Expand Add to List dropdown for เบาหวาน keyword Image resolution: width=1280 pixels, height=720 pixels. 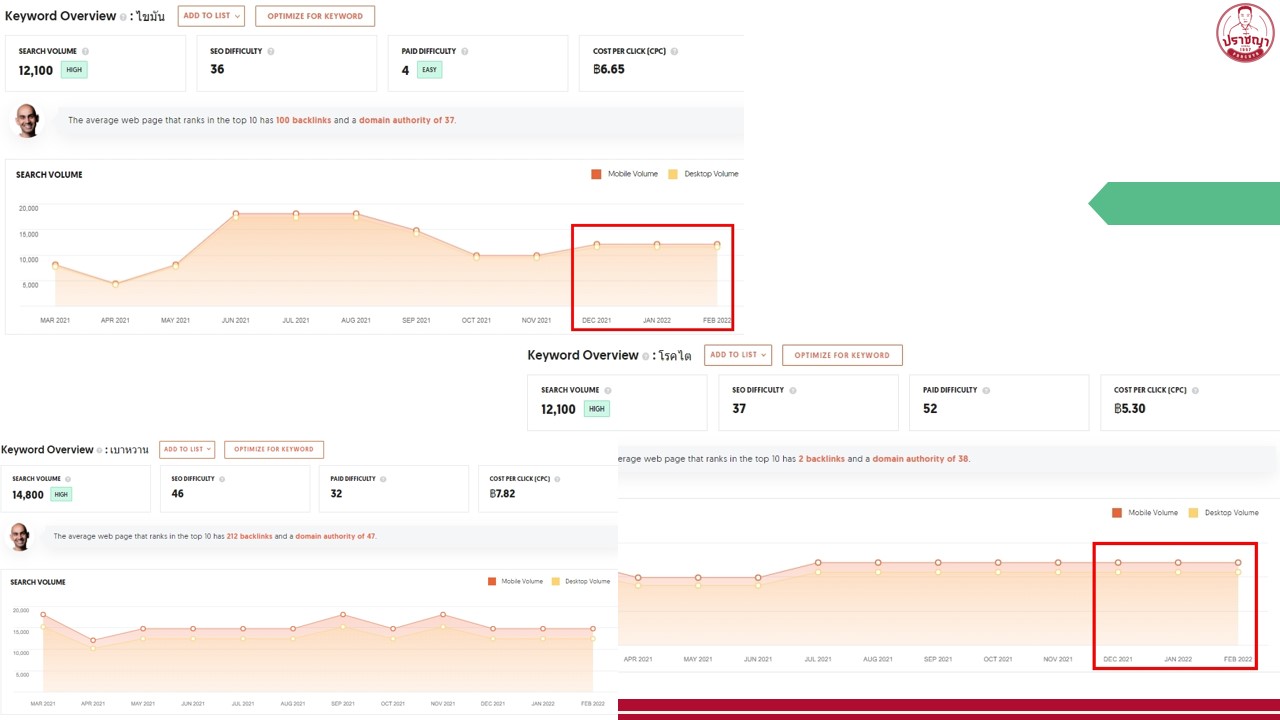187,449
